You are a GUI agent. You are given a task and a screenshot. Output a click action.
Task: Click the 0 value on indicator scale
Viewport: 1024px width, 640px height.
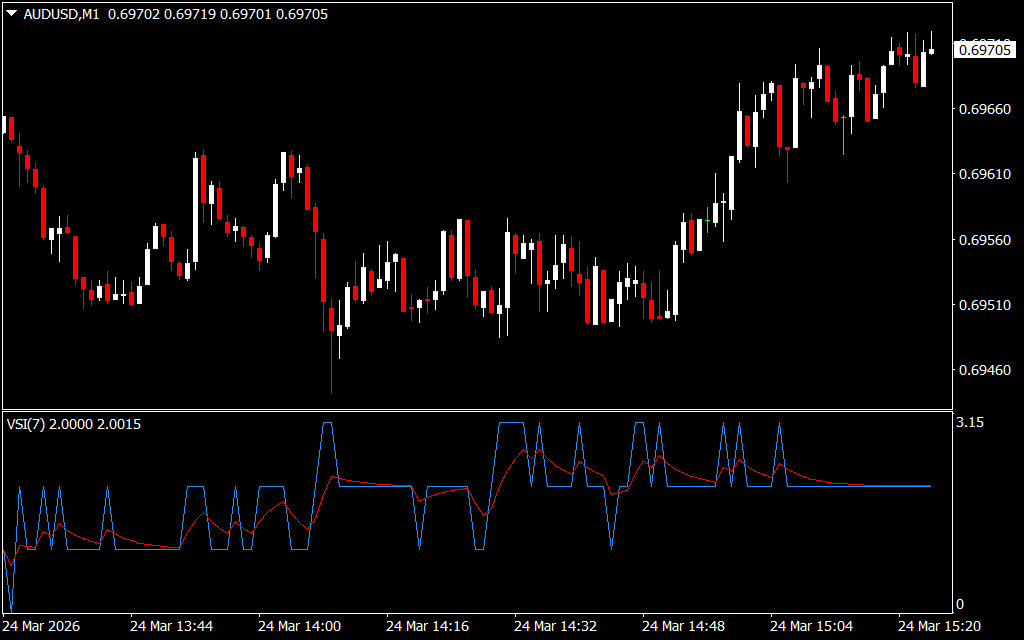pyautogui.click(x=960, y=604)
